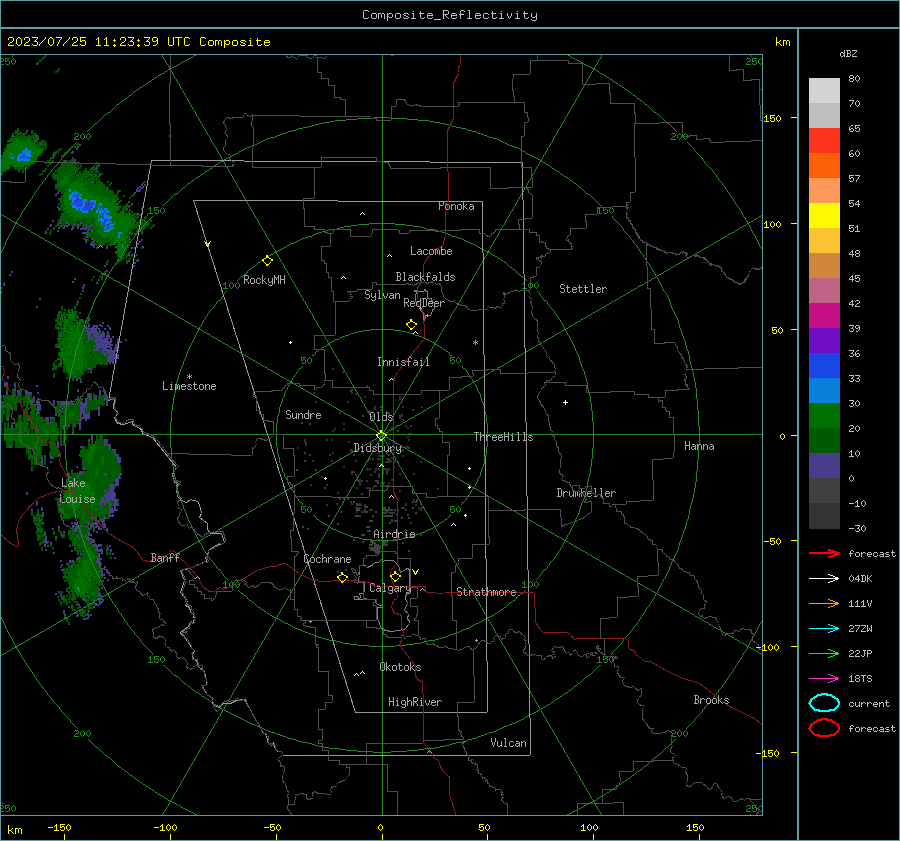Click the Strathmore label
The height and width of the screenshot is (841, 900).
pos(486,592)
